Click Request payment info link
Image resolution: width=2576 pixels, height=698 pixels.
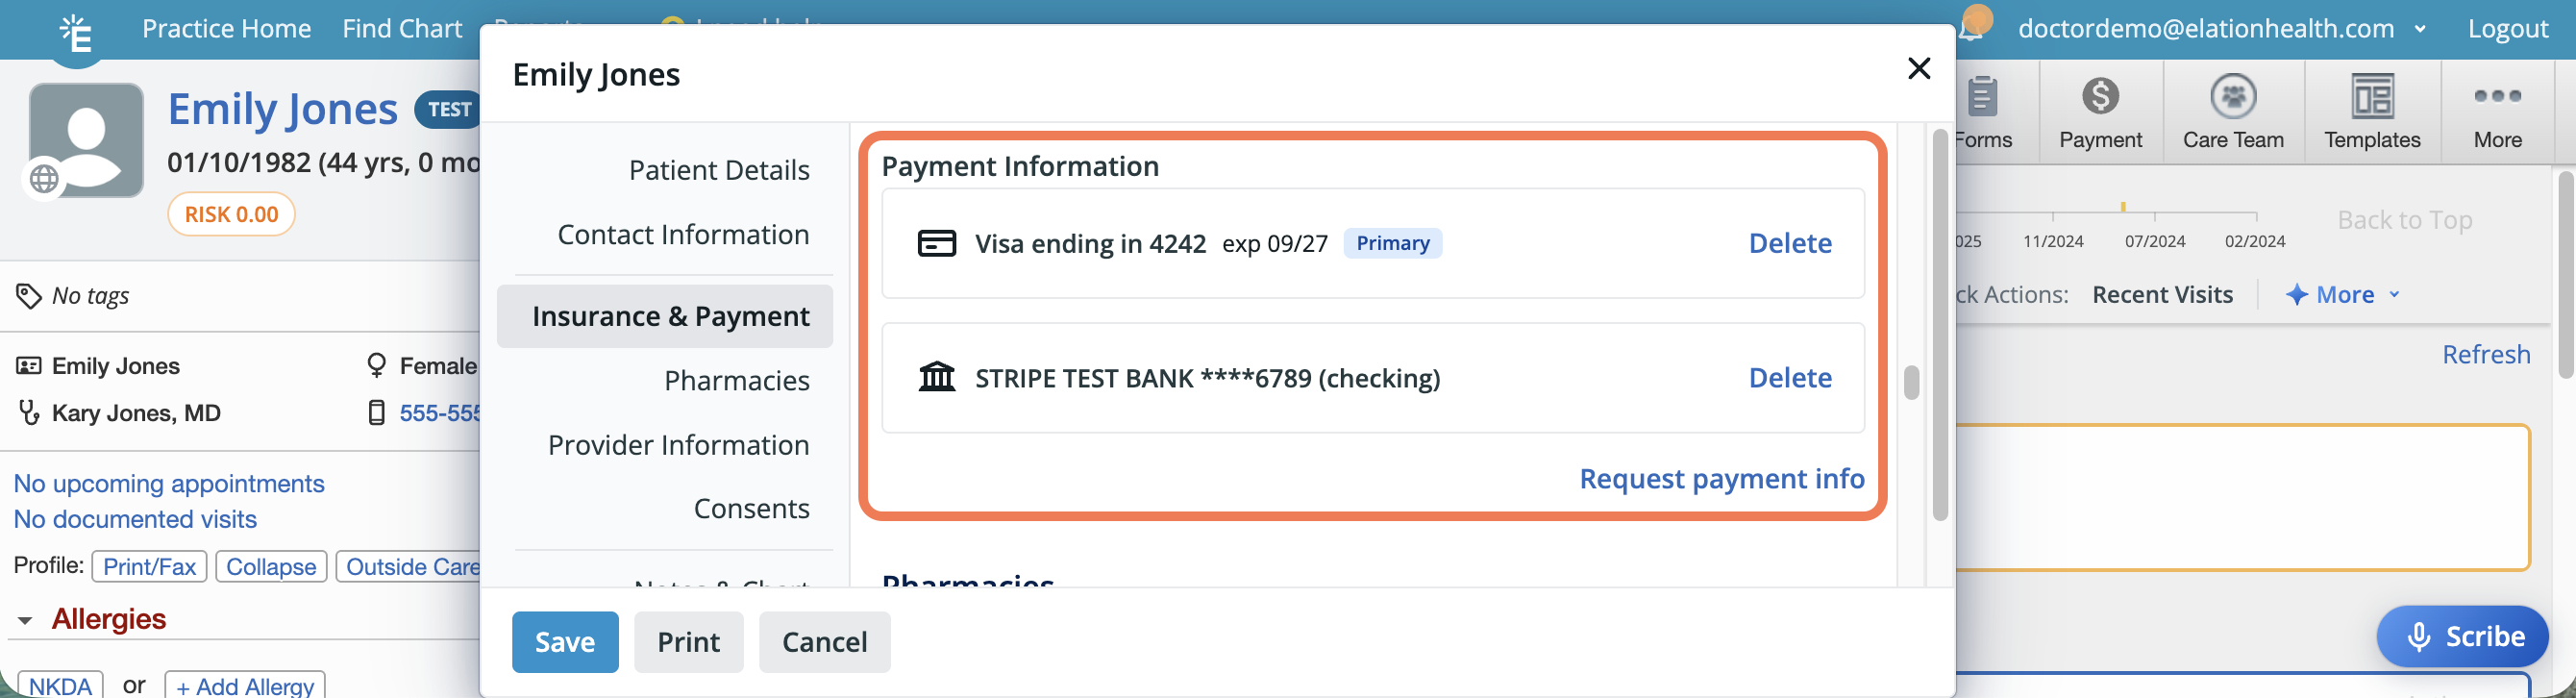[x=1721, y=479]
